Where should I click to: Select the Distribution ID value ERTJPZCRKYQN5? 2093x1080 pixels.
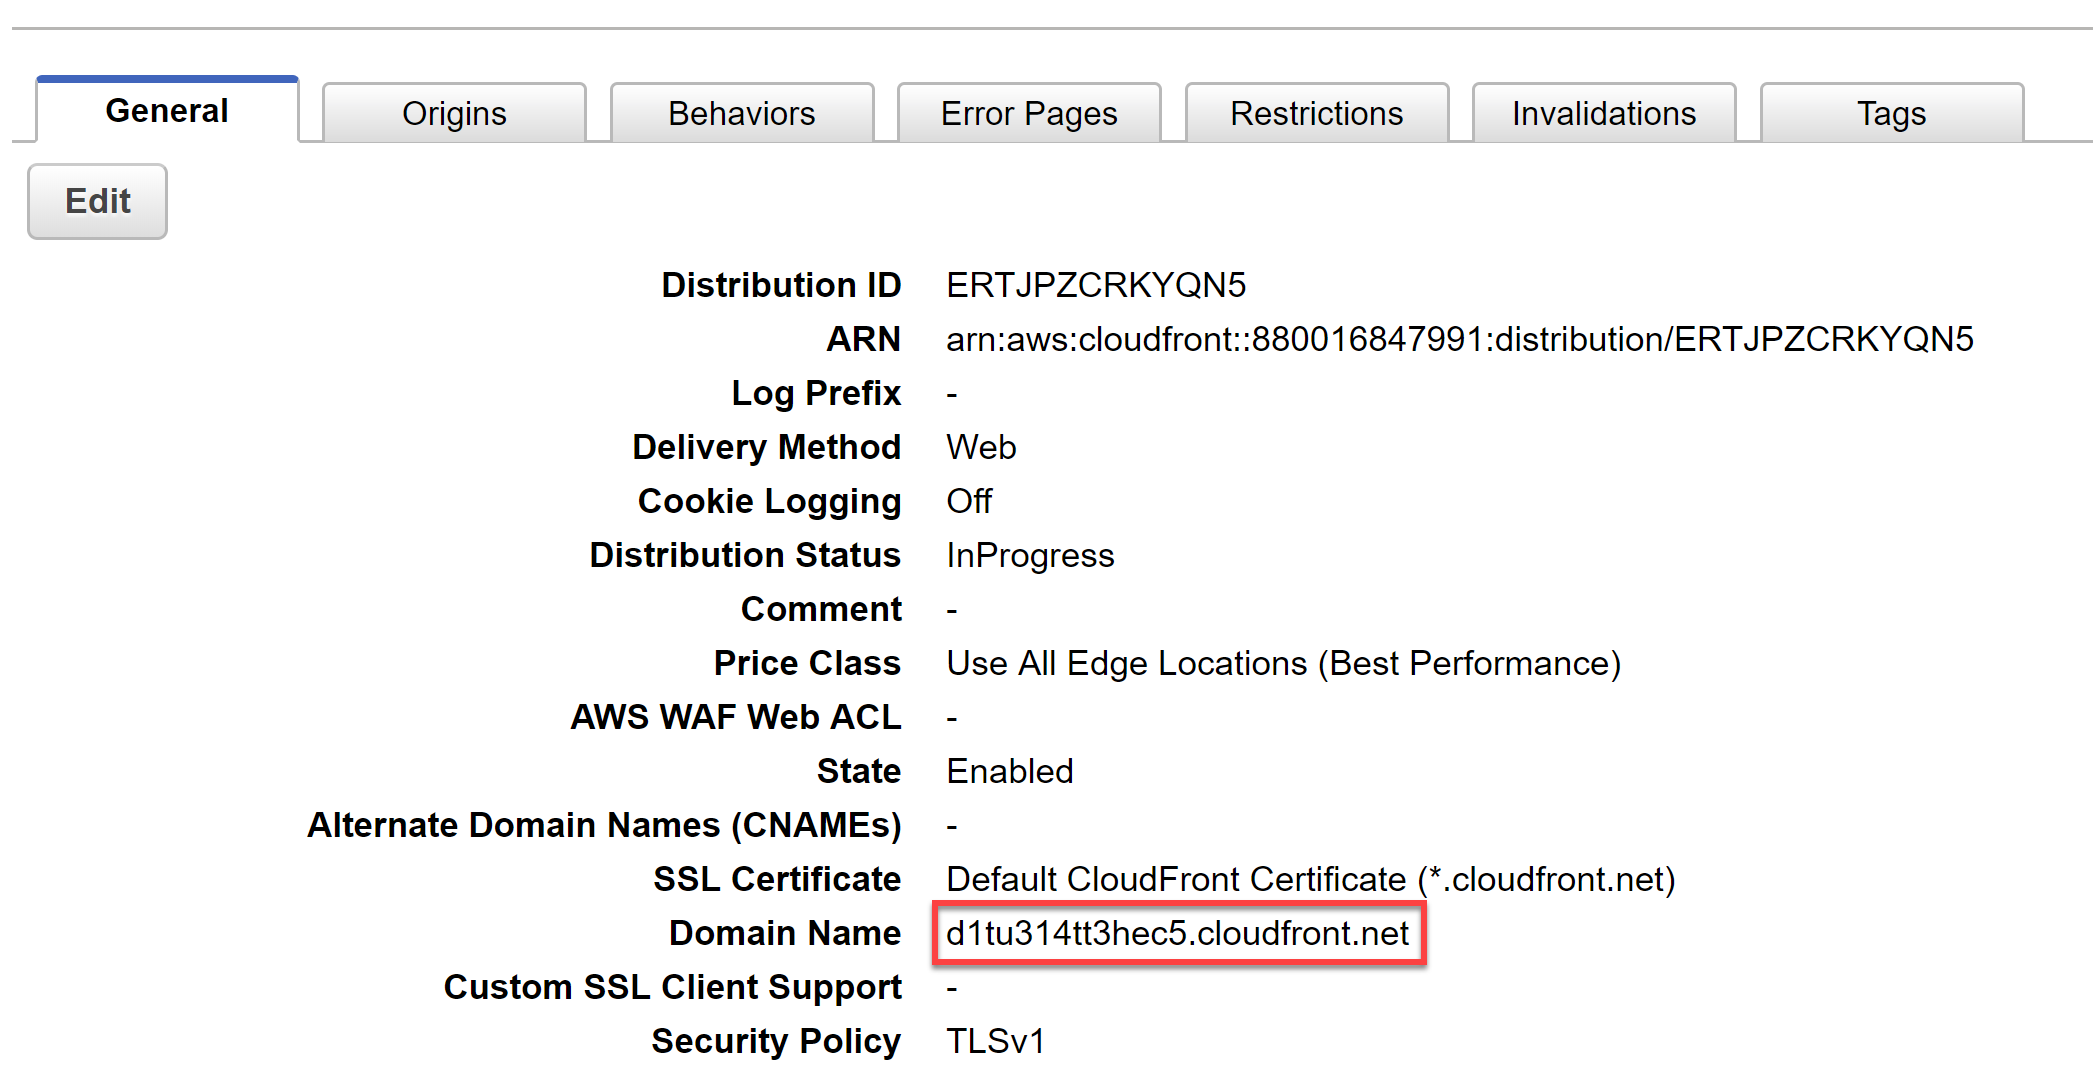1096,285
